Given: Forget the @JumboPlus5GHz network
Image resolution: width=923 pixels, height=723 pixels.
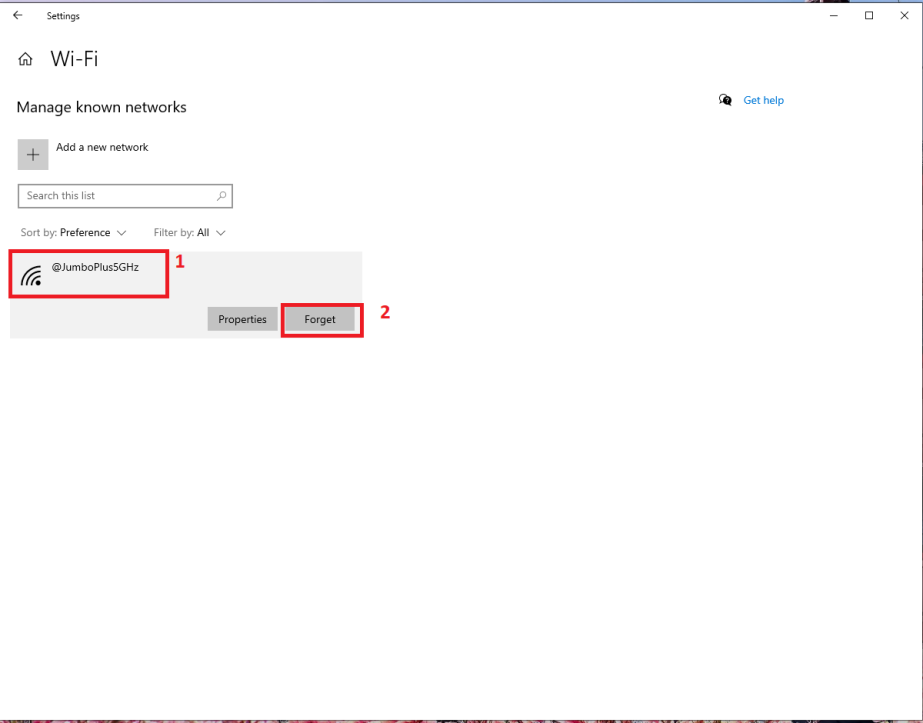Looking at the screenshot, I should click(320, 318).
